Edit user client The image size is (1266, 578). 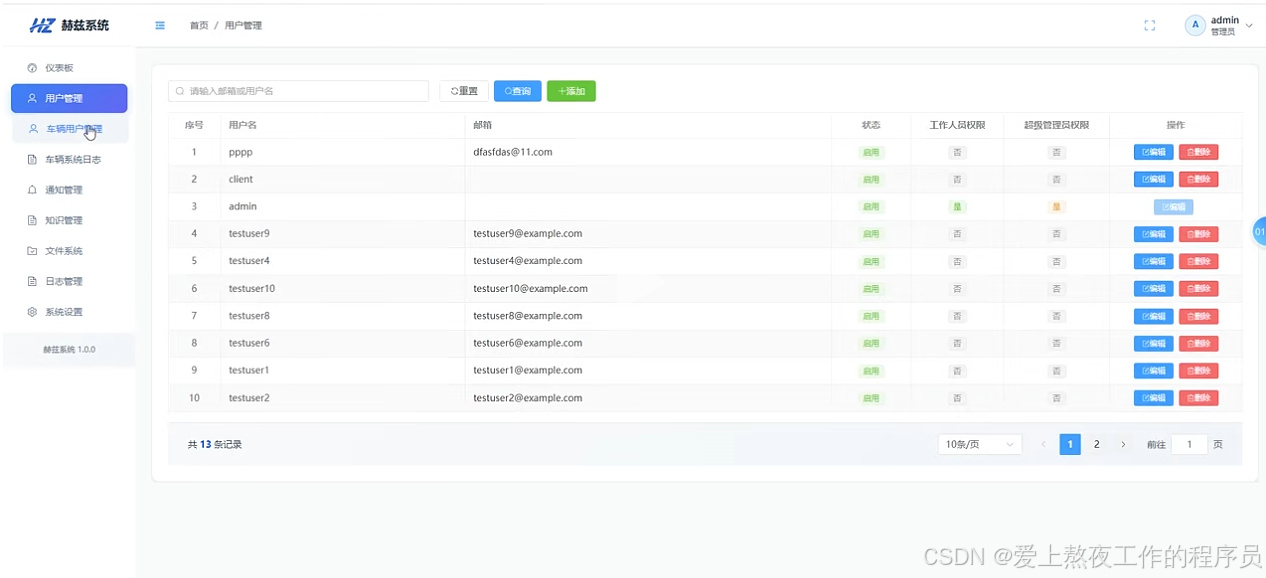coord(1153,179)
